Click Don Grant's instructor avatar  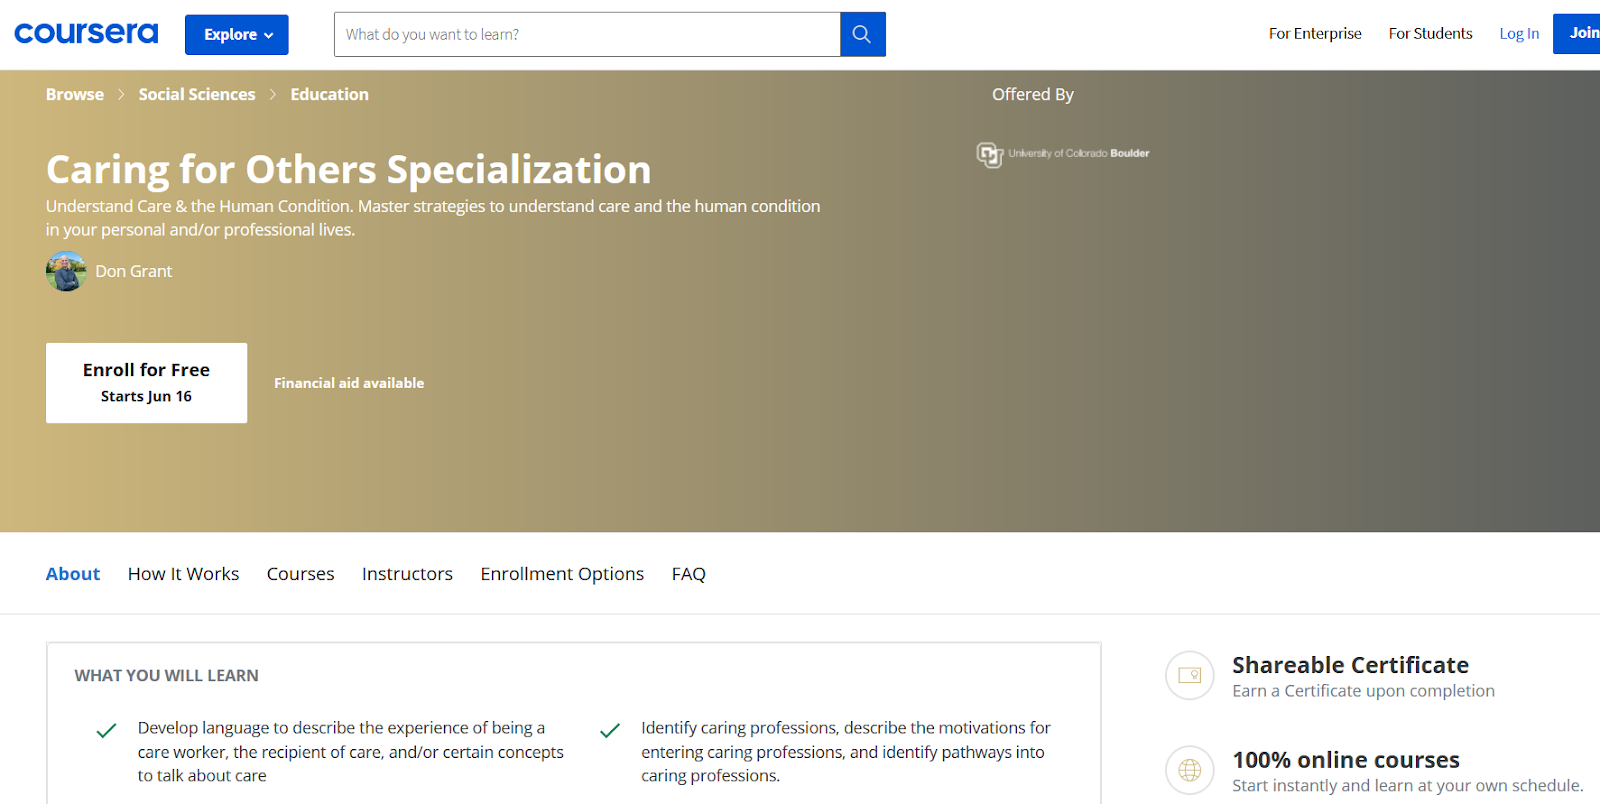66,271
